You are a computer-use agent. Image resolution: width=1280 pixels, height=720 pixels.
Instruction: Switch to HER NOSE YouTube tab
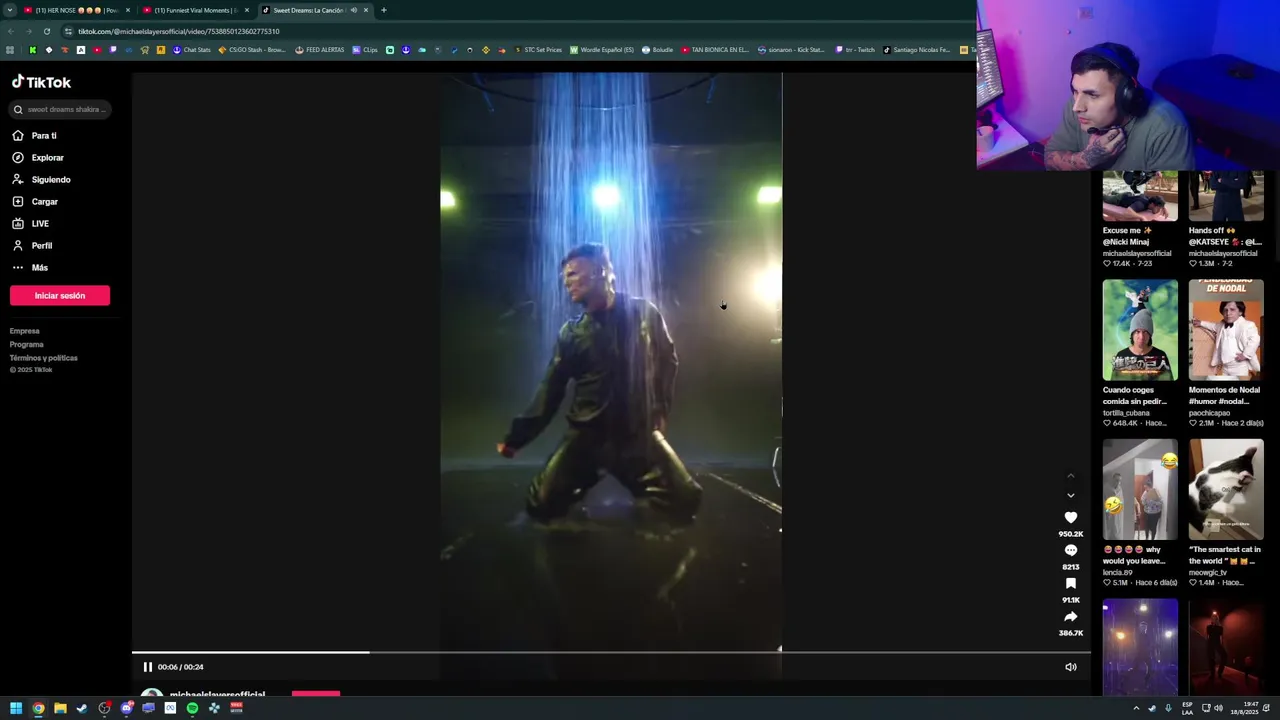(x=75, y=10)
